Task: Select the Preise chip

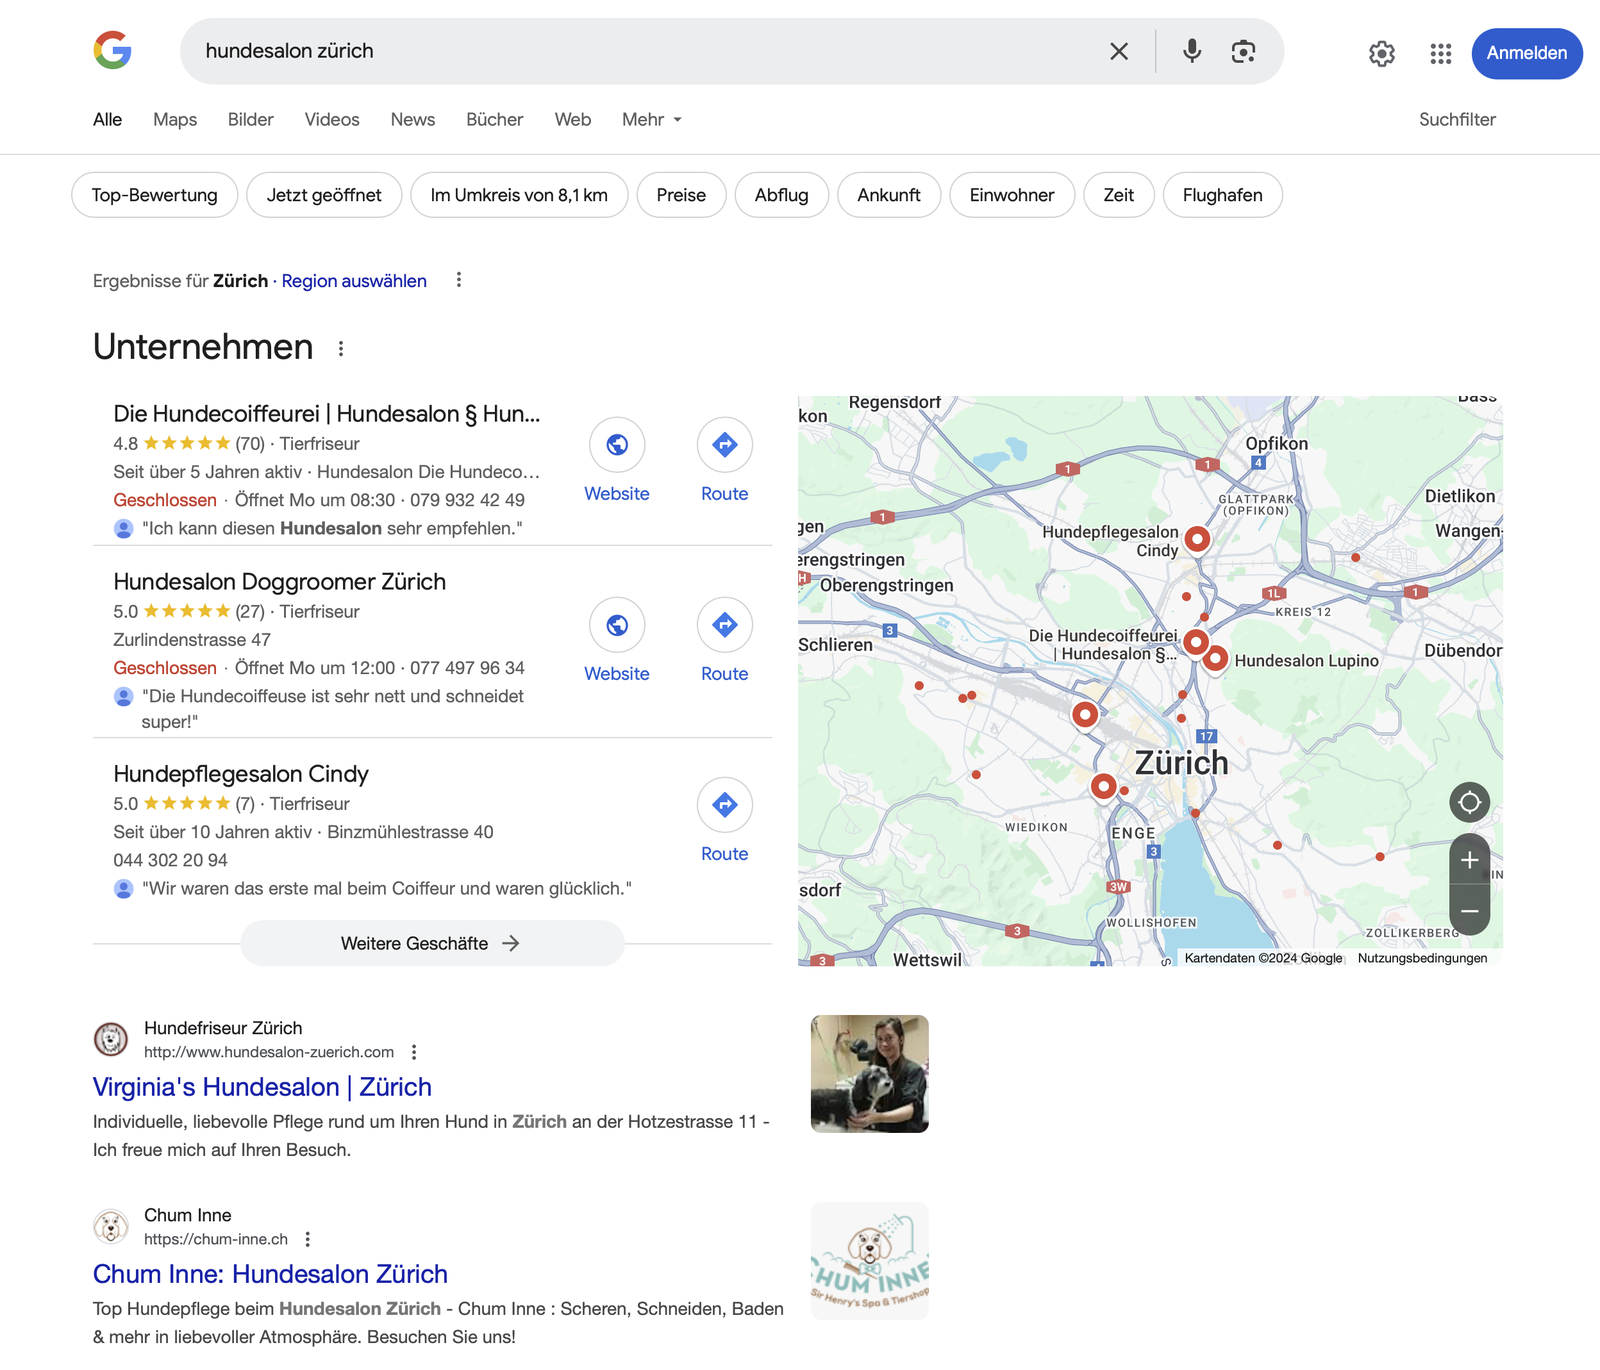Action: pos(681,195)
